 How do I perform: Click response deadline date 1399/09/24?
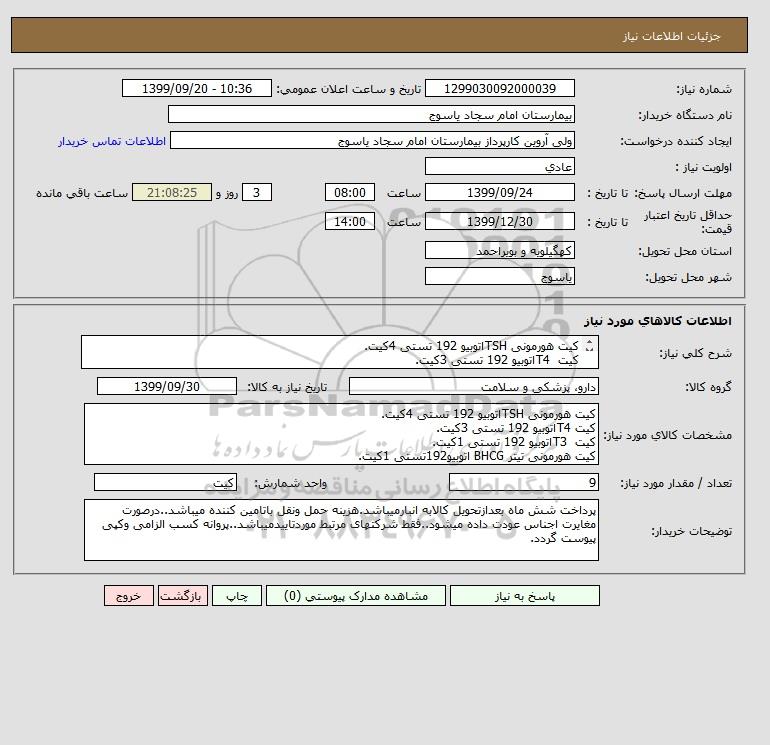(x=499, y=193)
